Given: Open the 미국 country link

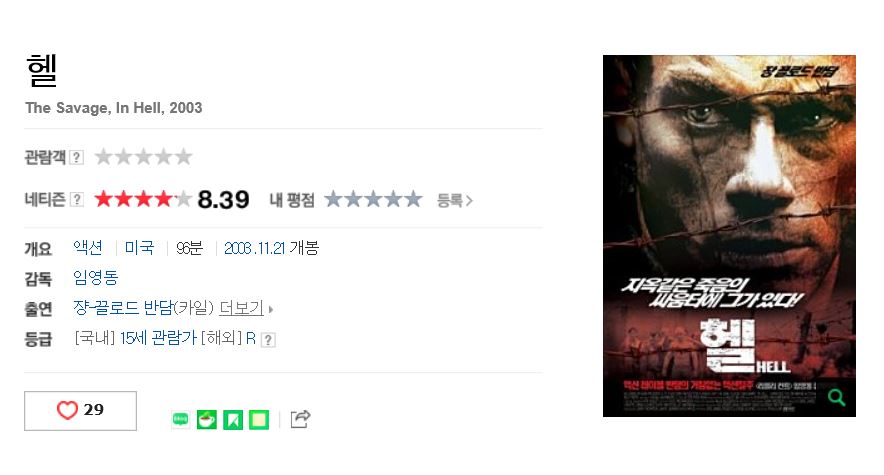Looking at the screenshot, I should click(x=139, y=248).
